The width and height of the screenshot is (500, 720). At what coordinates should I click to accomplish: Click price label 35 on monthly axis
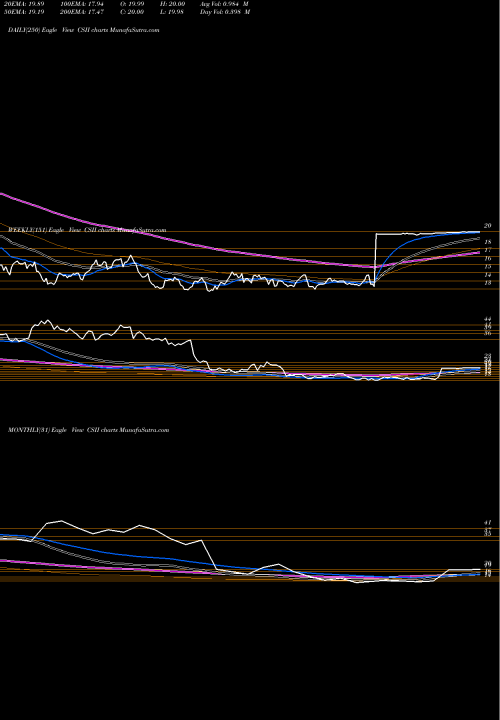click(488, 534)
